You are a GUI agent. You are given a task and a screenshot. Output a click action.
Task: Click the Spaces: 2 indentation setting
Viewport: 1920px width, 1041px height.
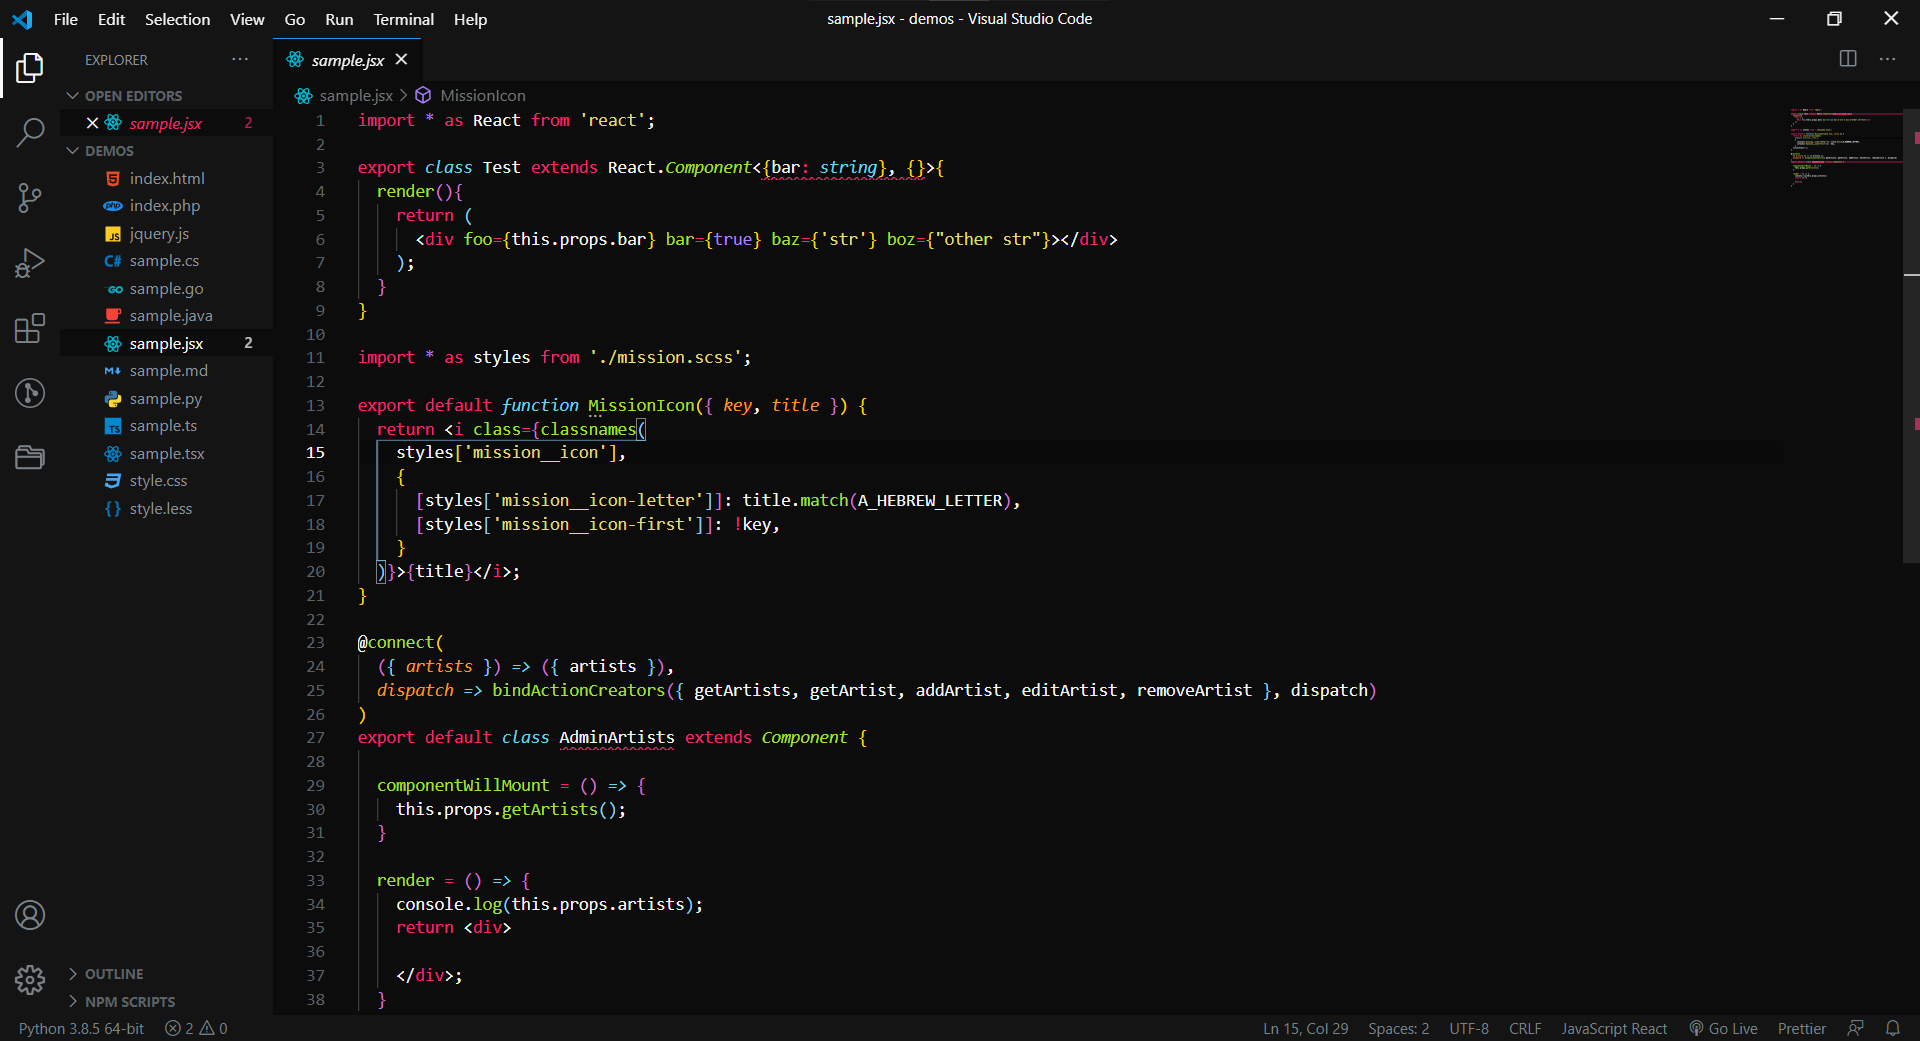click(x=1398, y=1028)
